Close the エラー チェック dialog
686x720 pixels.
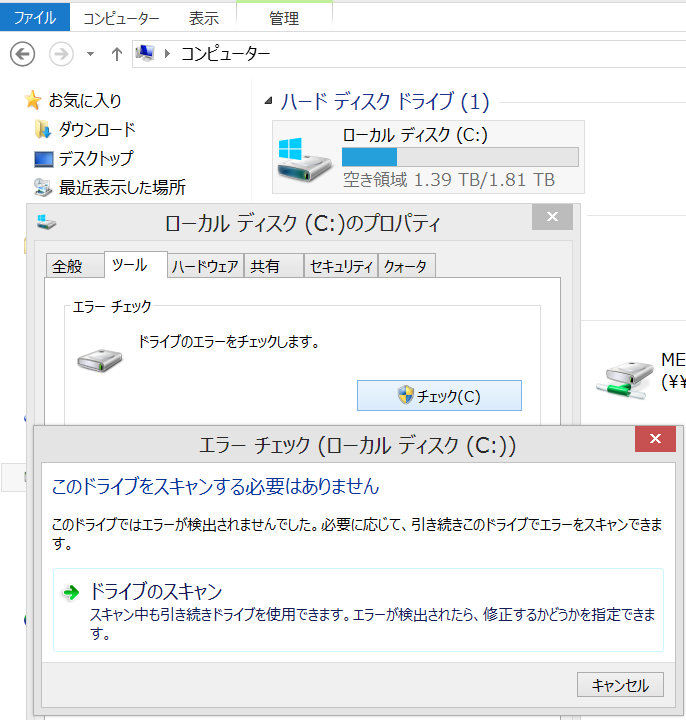pos(655,439)
